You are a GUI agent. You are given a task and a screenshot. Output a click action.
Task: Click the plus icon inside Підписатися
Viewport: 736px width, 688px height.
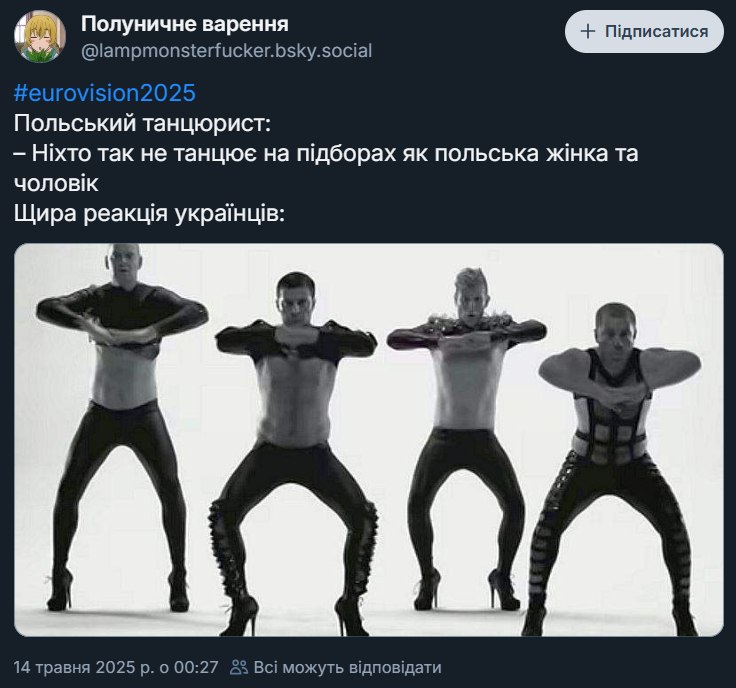588,31
